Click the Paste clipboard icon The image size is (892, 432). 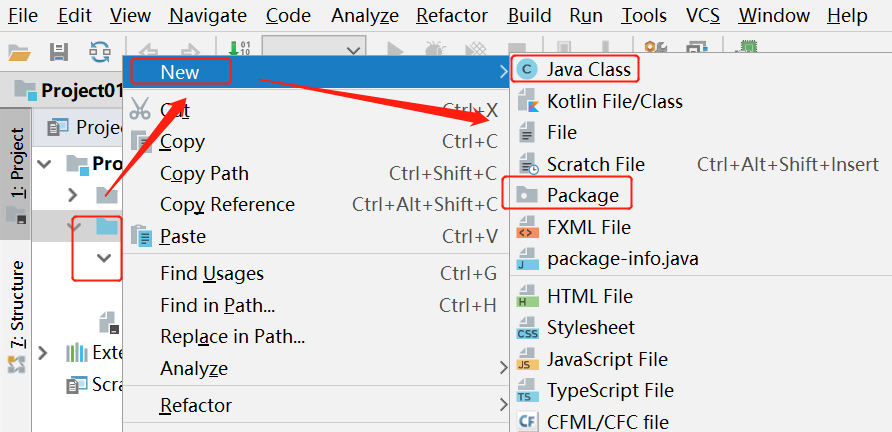click(x=141, y=237)
